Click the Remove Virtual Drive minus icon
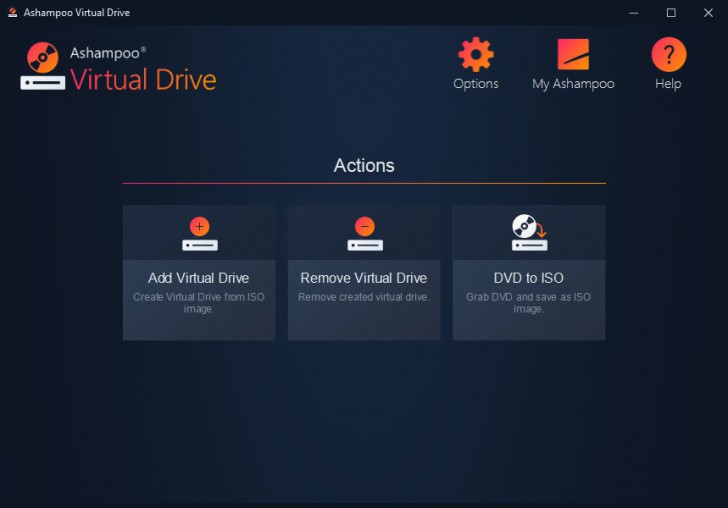 tap(365, 234)
